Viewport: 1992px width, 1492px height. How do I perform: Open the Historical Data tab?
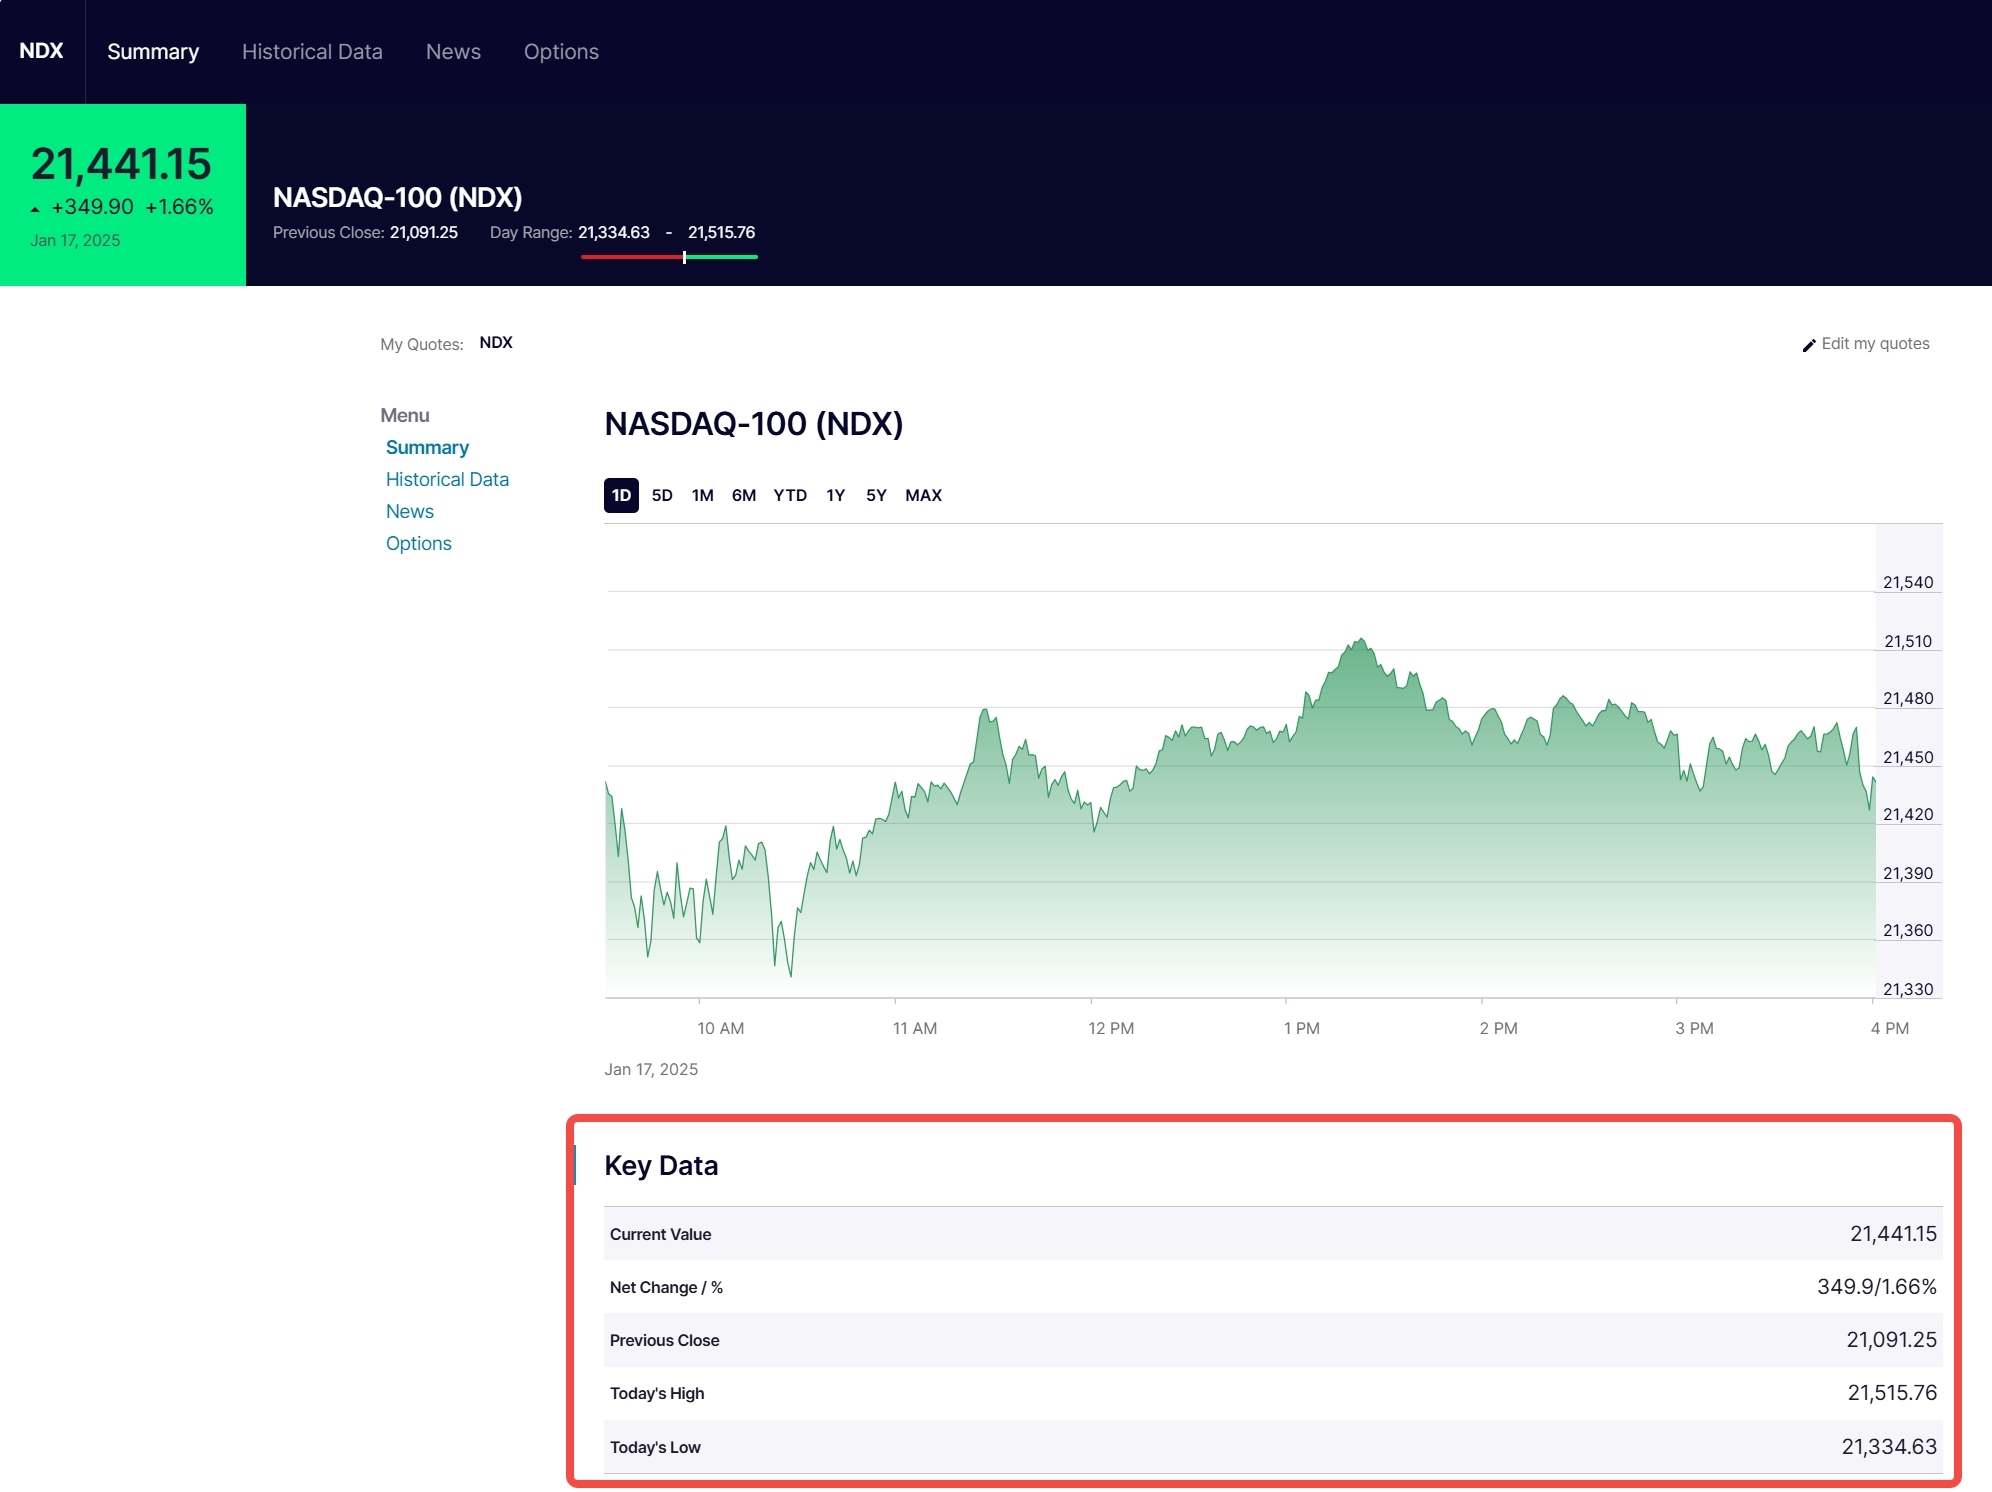click(x=312, y=52)
